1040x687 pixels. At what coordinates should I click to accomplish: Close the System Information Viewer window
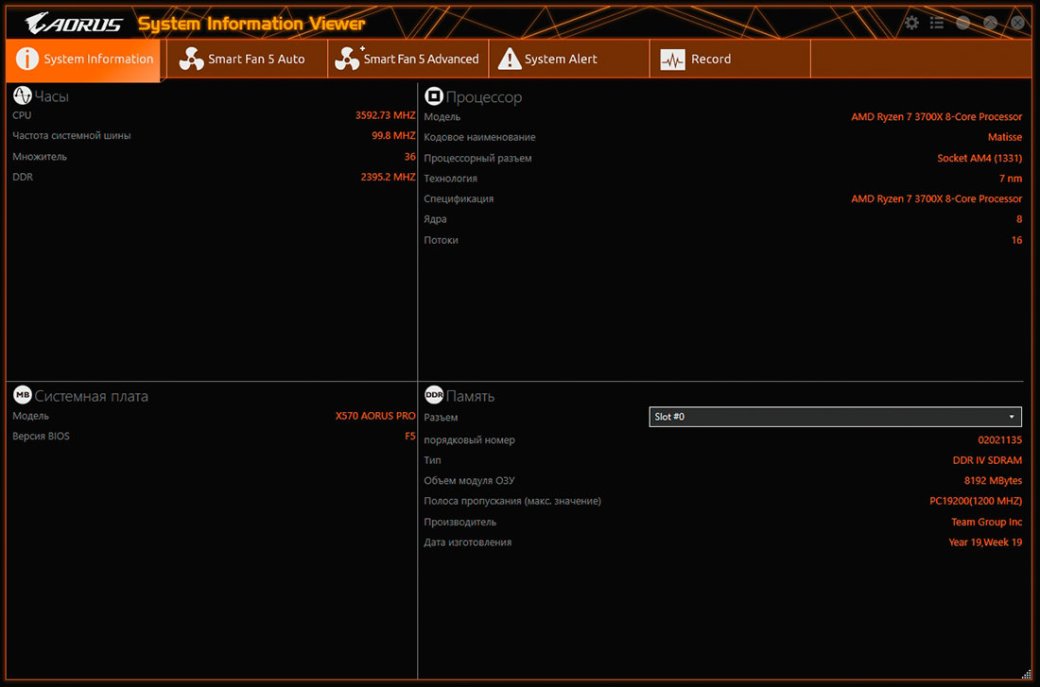point(1017,23)
